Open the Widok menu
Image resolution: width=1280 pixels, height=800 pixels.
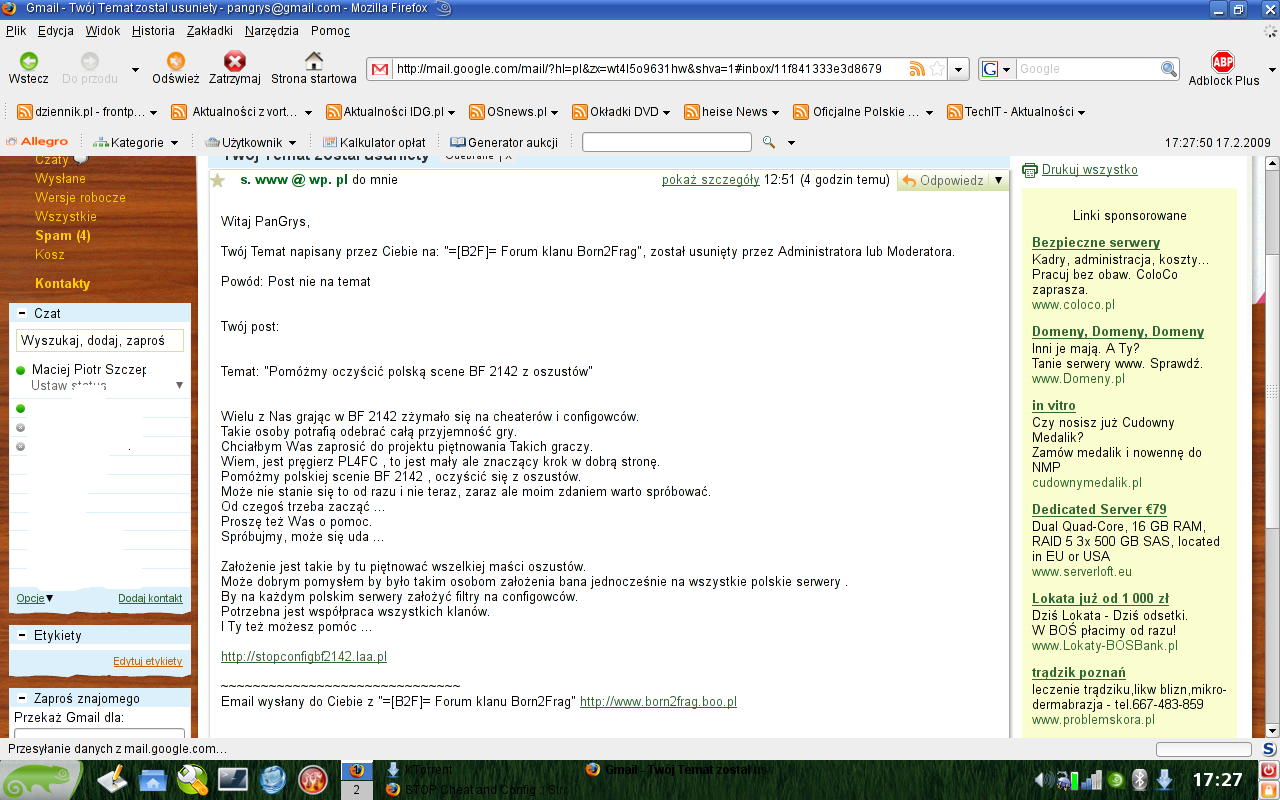pyautogui.click(x=103, y=31)
